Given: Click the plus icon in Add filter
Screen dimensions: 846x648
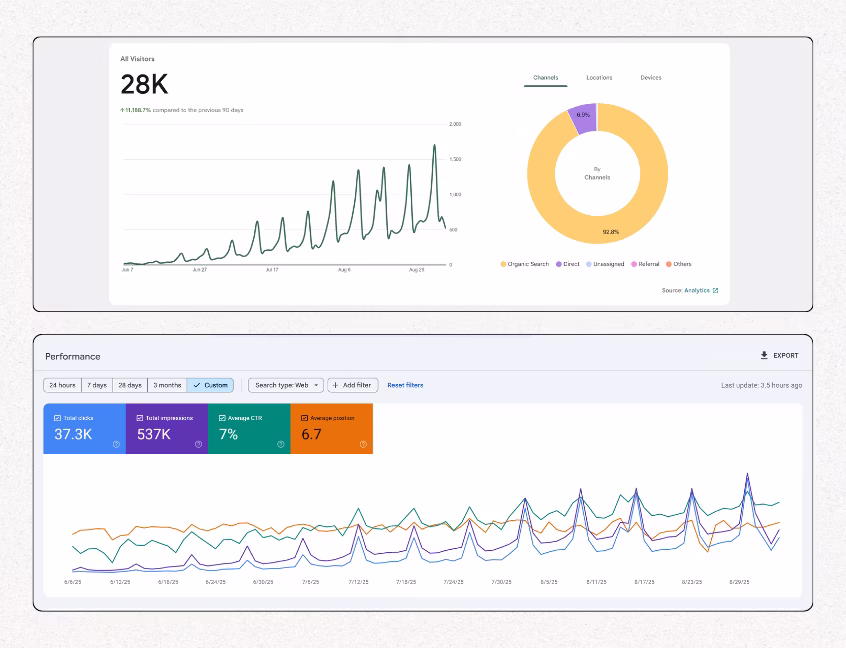Looking at the screenshot, I should [x=335, y=385].
